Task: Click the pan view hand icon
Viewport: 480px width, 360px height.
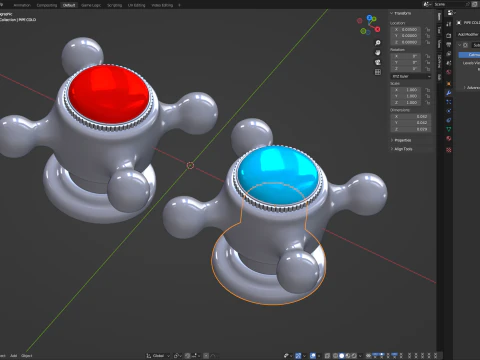Action: click(x=378, y=53)
